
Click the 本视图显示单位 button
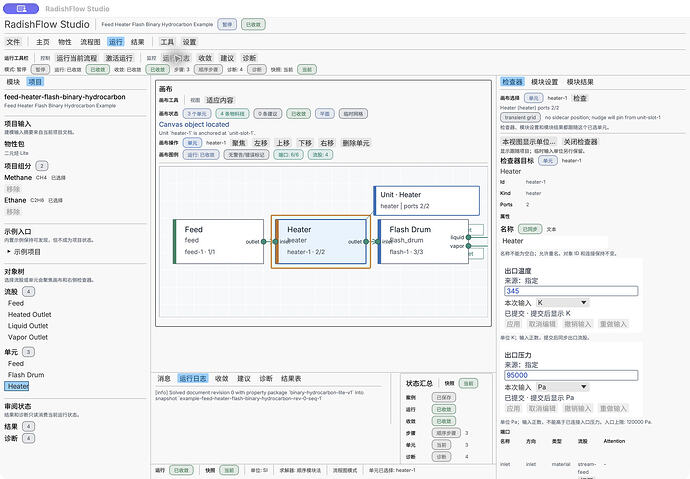click(529, 142)
